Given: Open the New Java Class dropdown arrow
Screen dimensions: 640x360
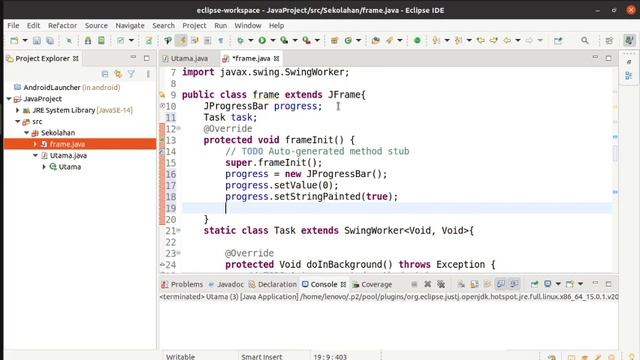Looking at the screenshot, I should click(x=358, y=40).
